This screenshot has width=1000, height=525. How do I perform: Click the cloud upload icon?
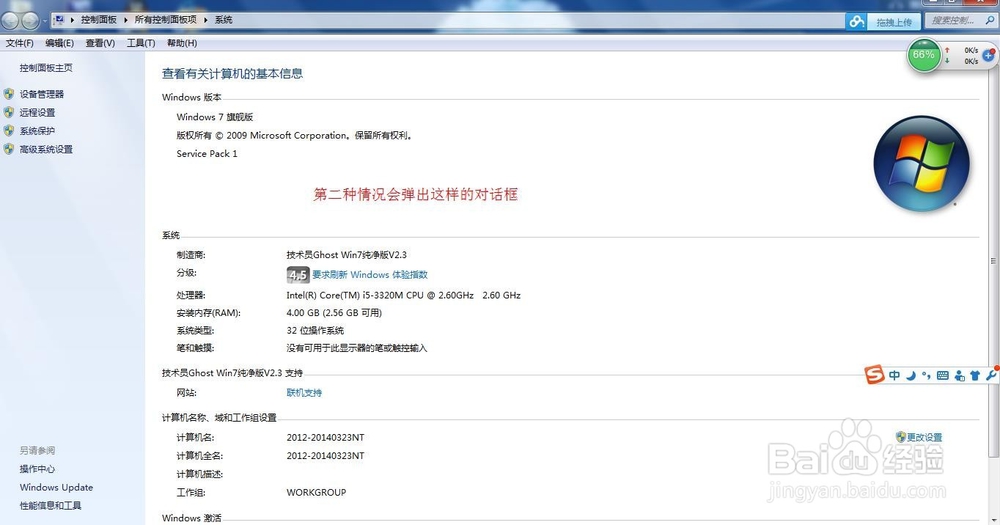point(856,22)
